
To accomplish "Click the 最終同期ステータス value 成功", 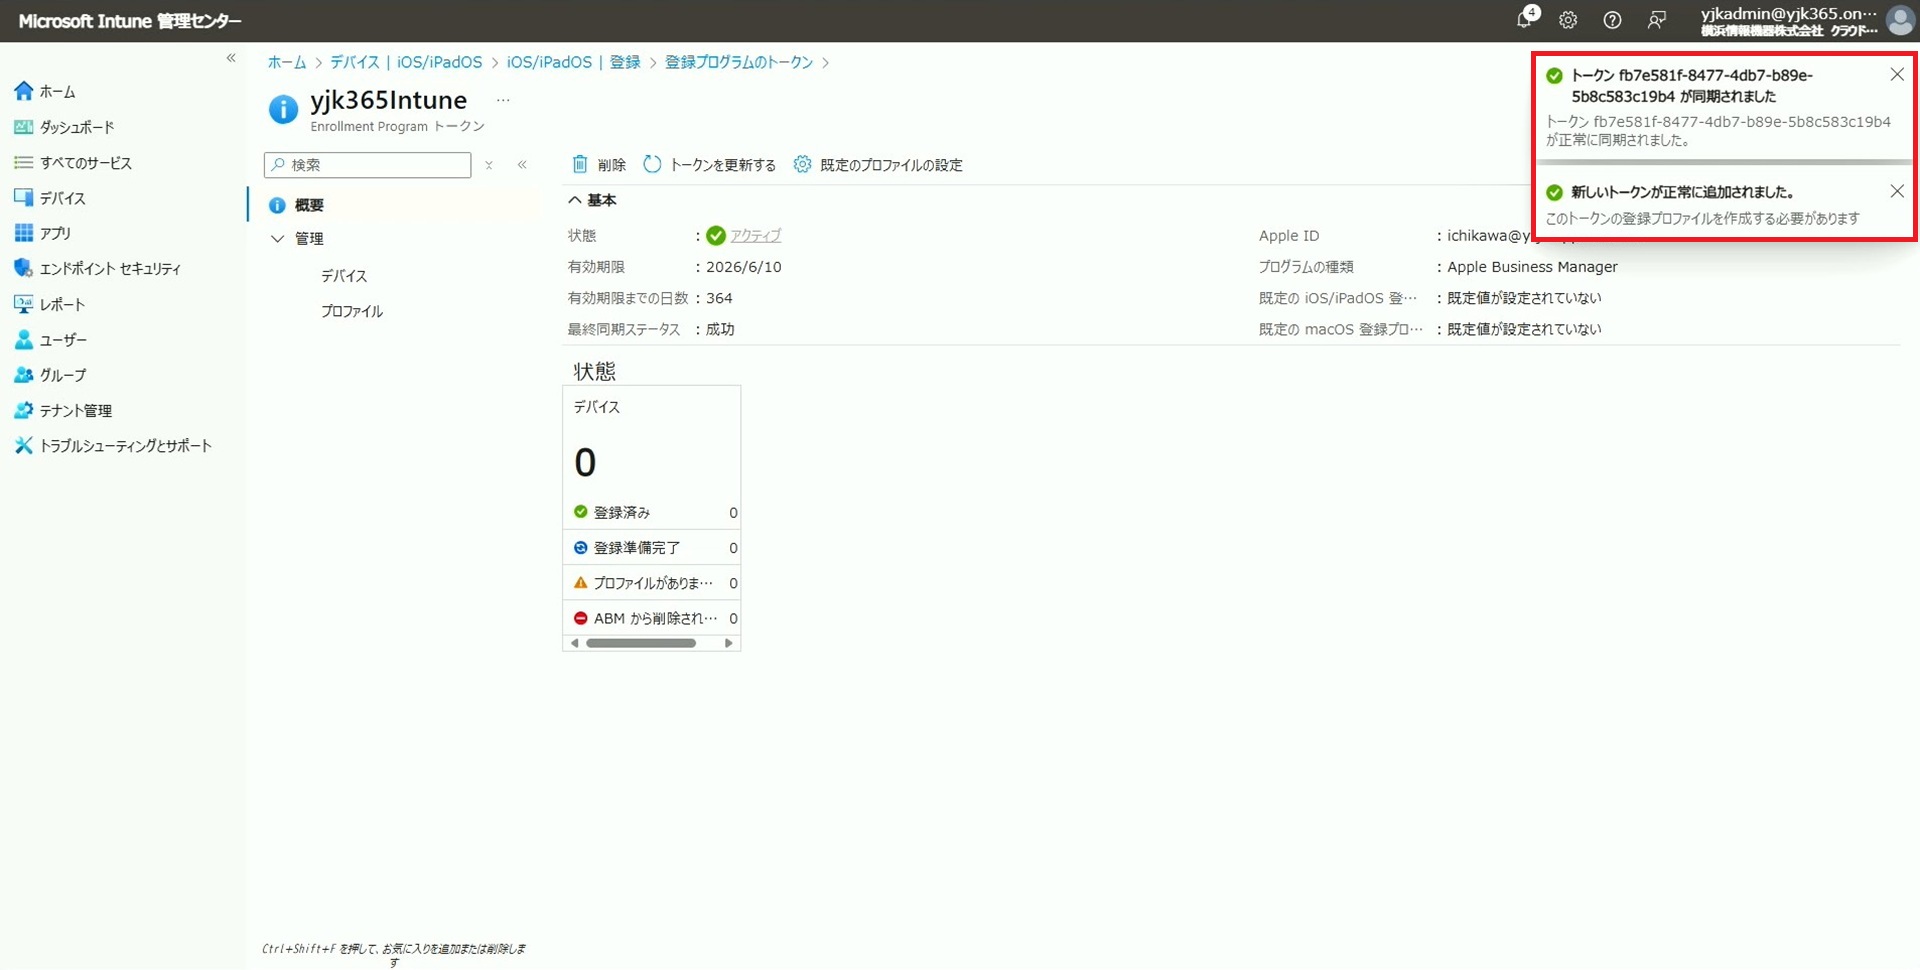I will 720,329.
